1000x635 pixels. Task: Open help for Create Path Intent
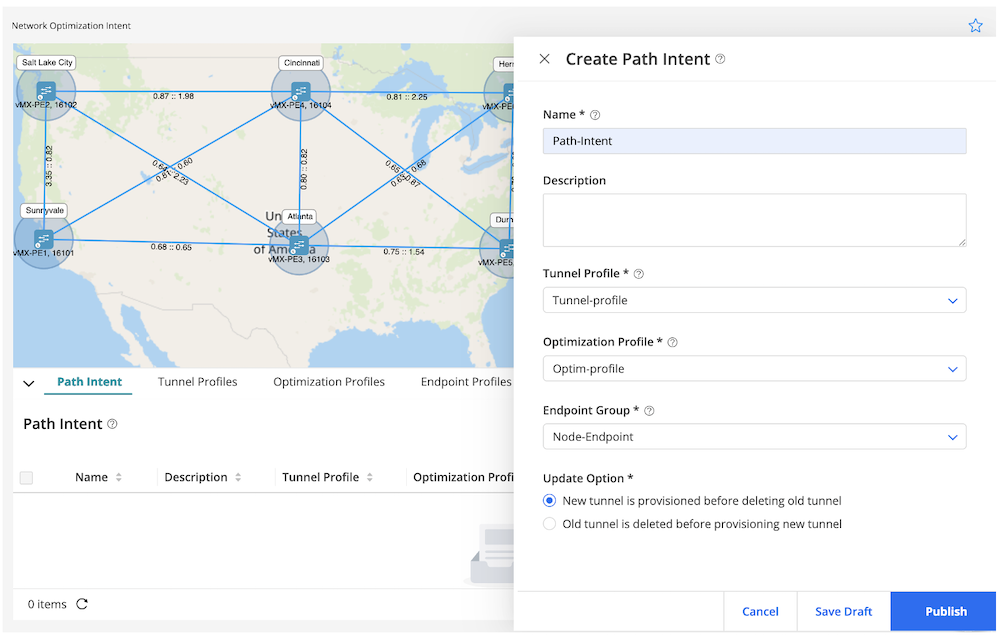coord(718,58)
